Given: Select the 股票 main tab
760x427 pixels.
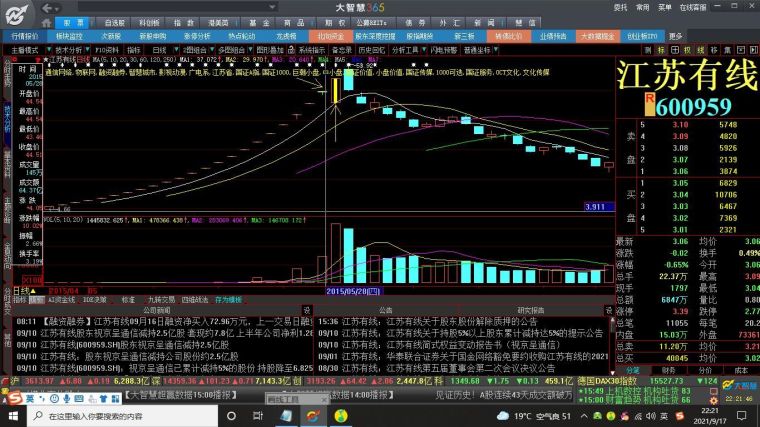Looking at the screenshot, I should (x=74, y=23).
